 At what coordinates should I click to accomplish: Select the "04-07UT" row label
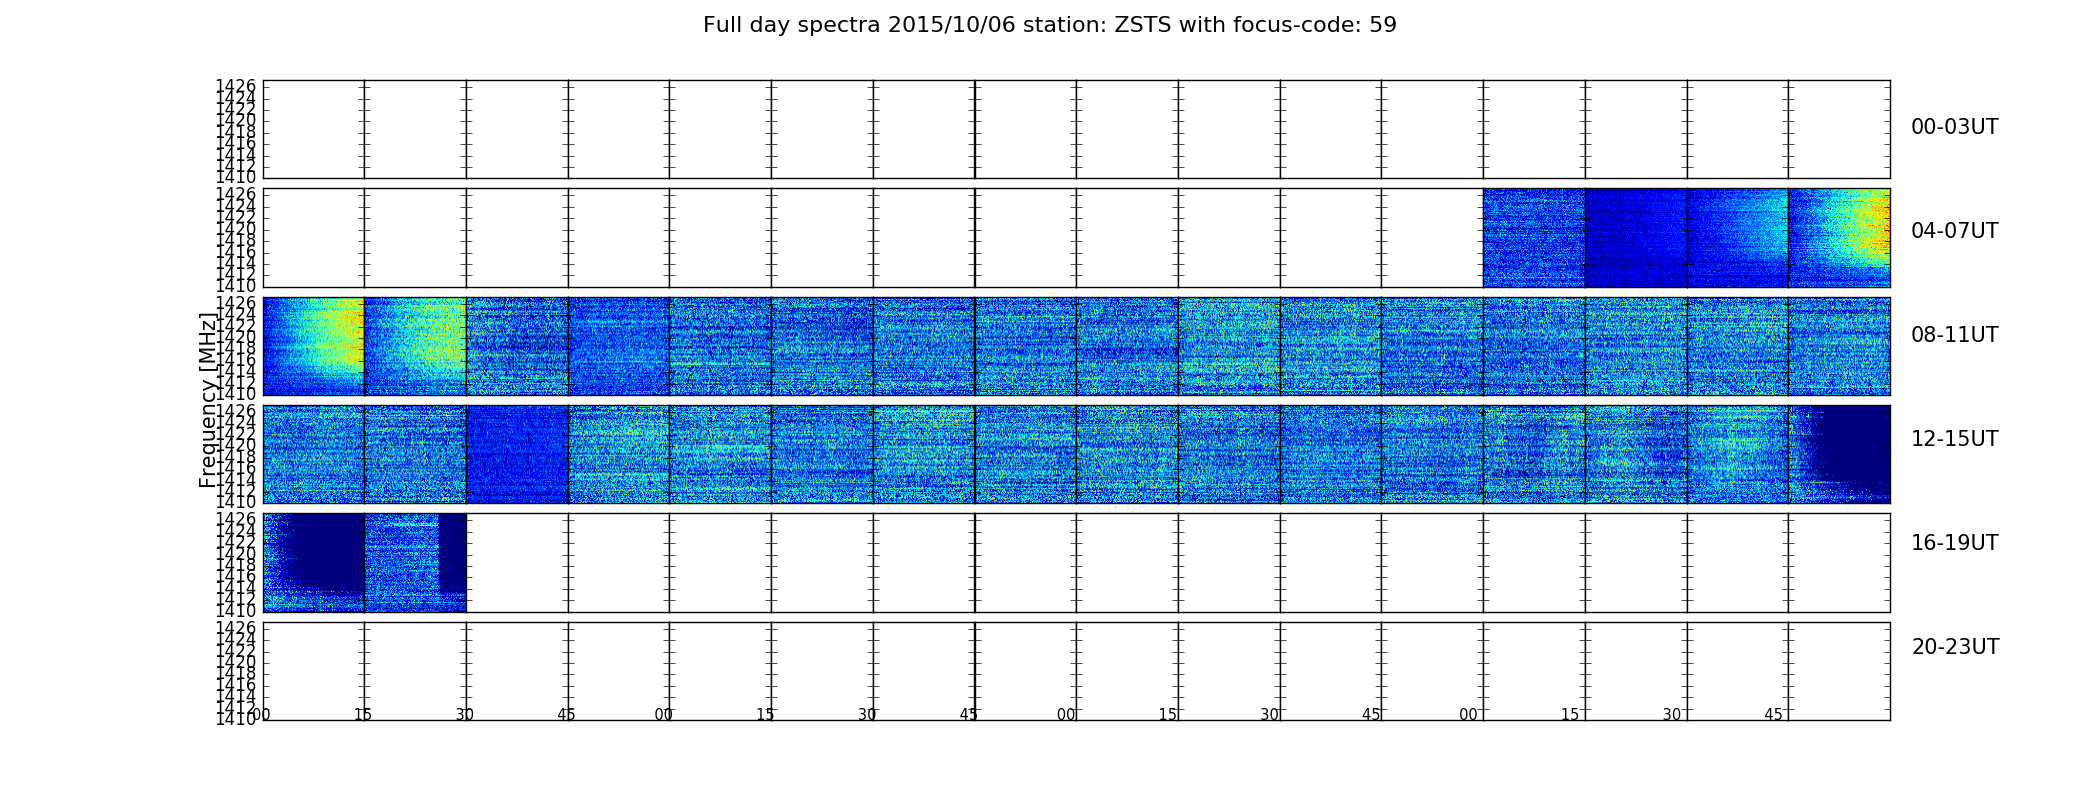click(1955, 231)
